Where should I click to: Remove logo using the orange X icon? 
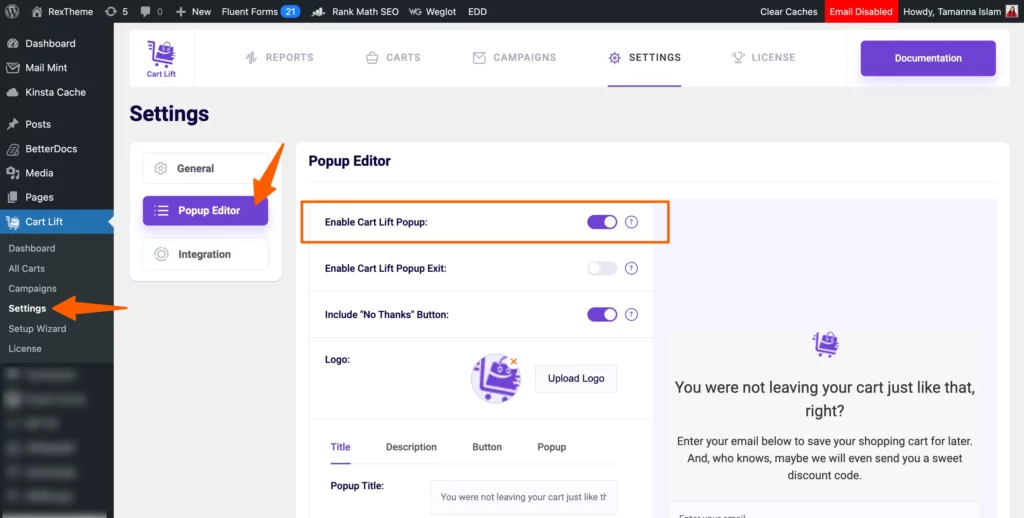click(x=514, y=361)
